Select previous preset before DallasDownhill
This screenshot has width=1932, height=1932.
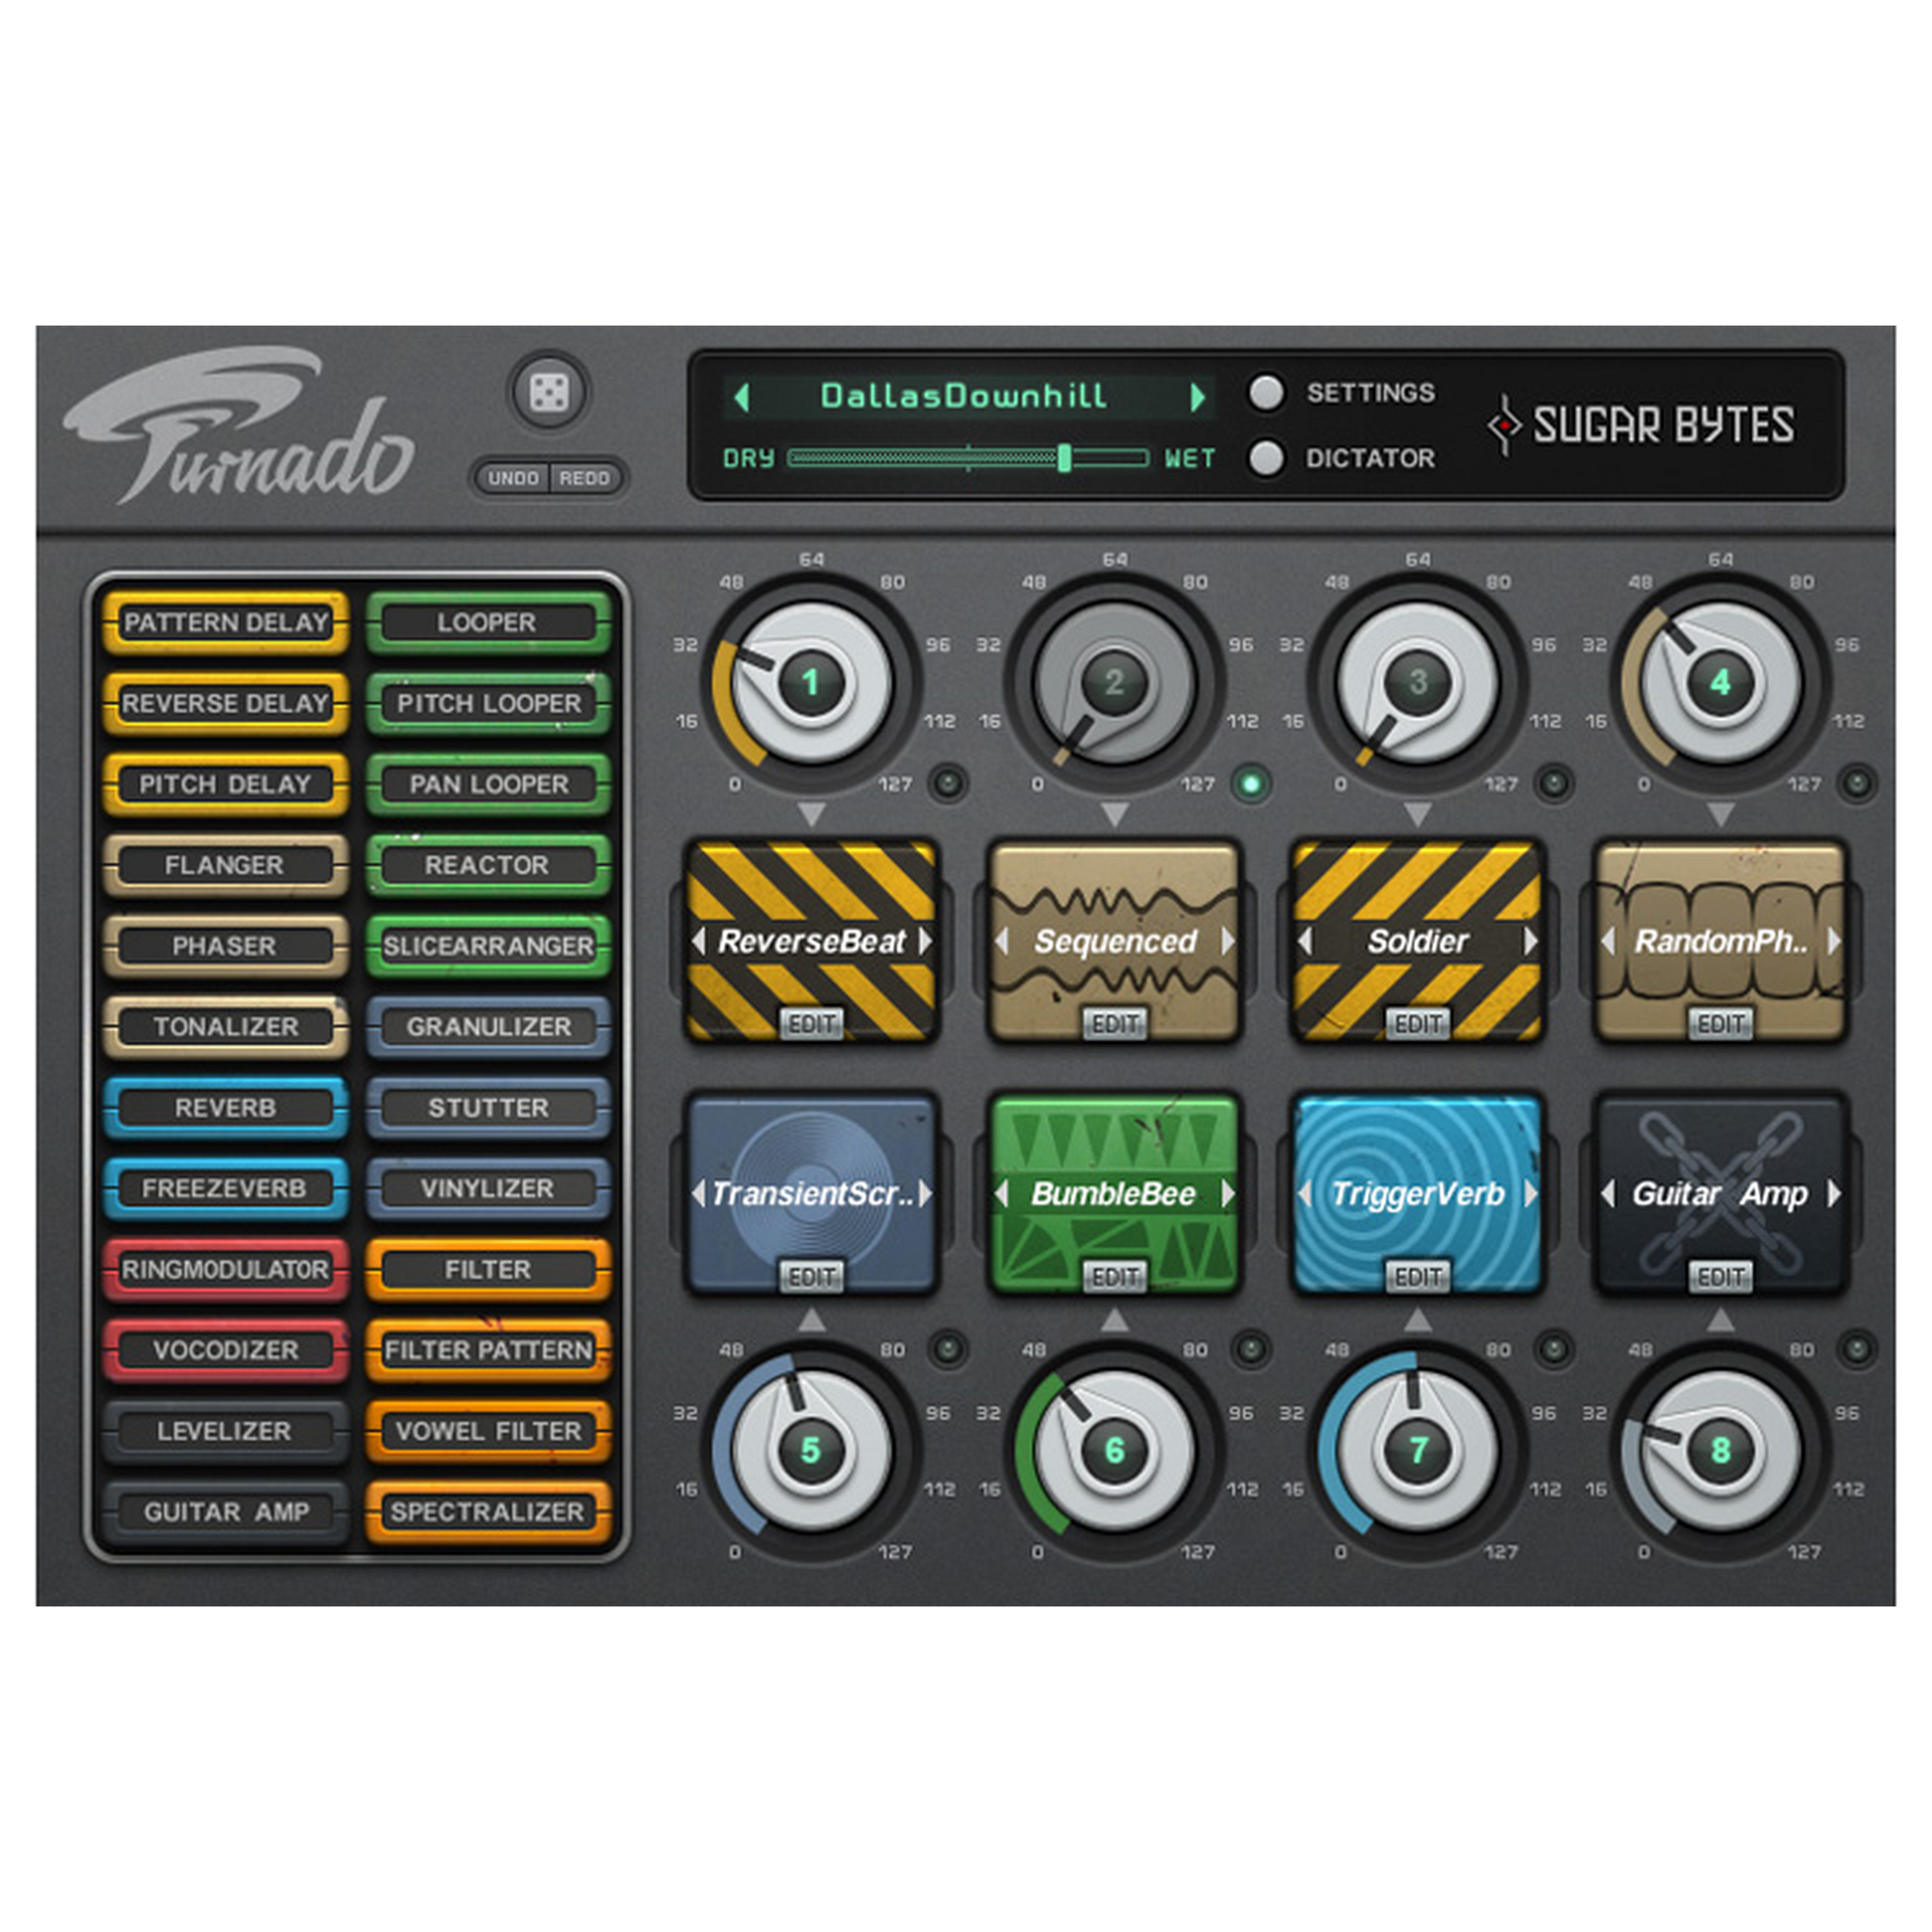(x=741, y=397)
